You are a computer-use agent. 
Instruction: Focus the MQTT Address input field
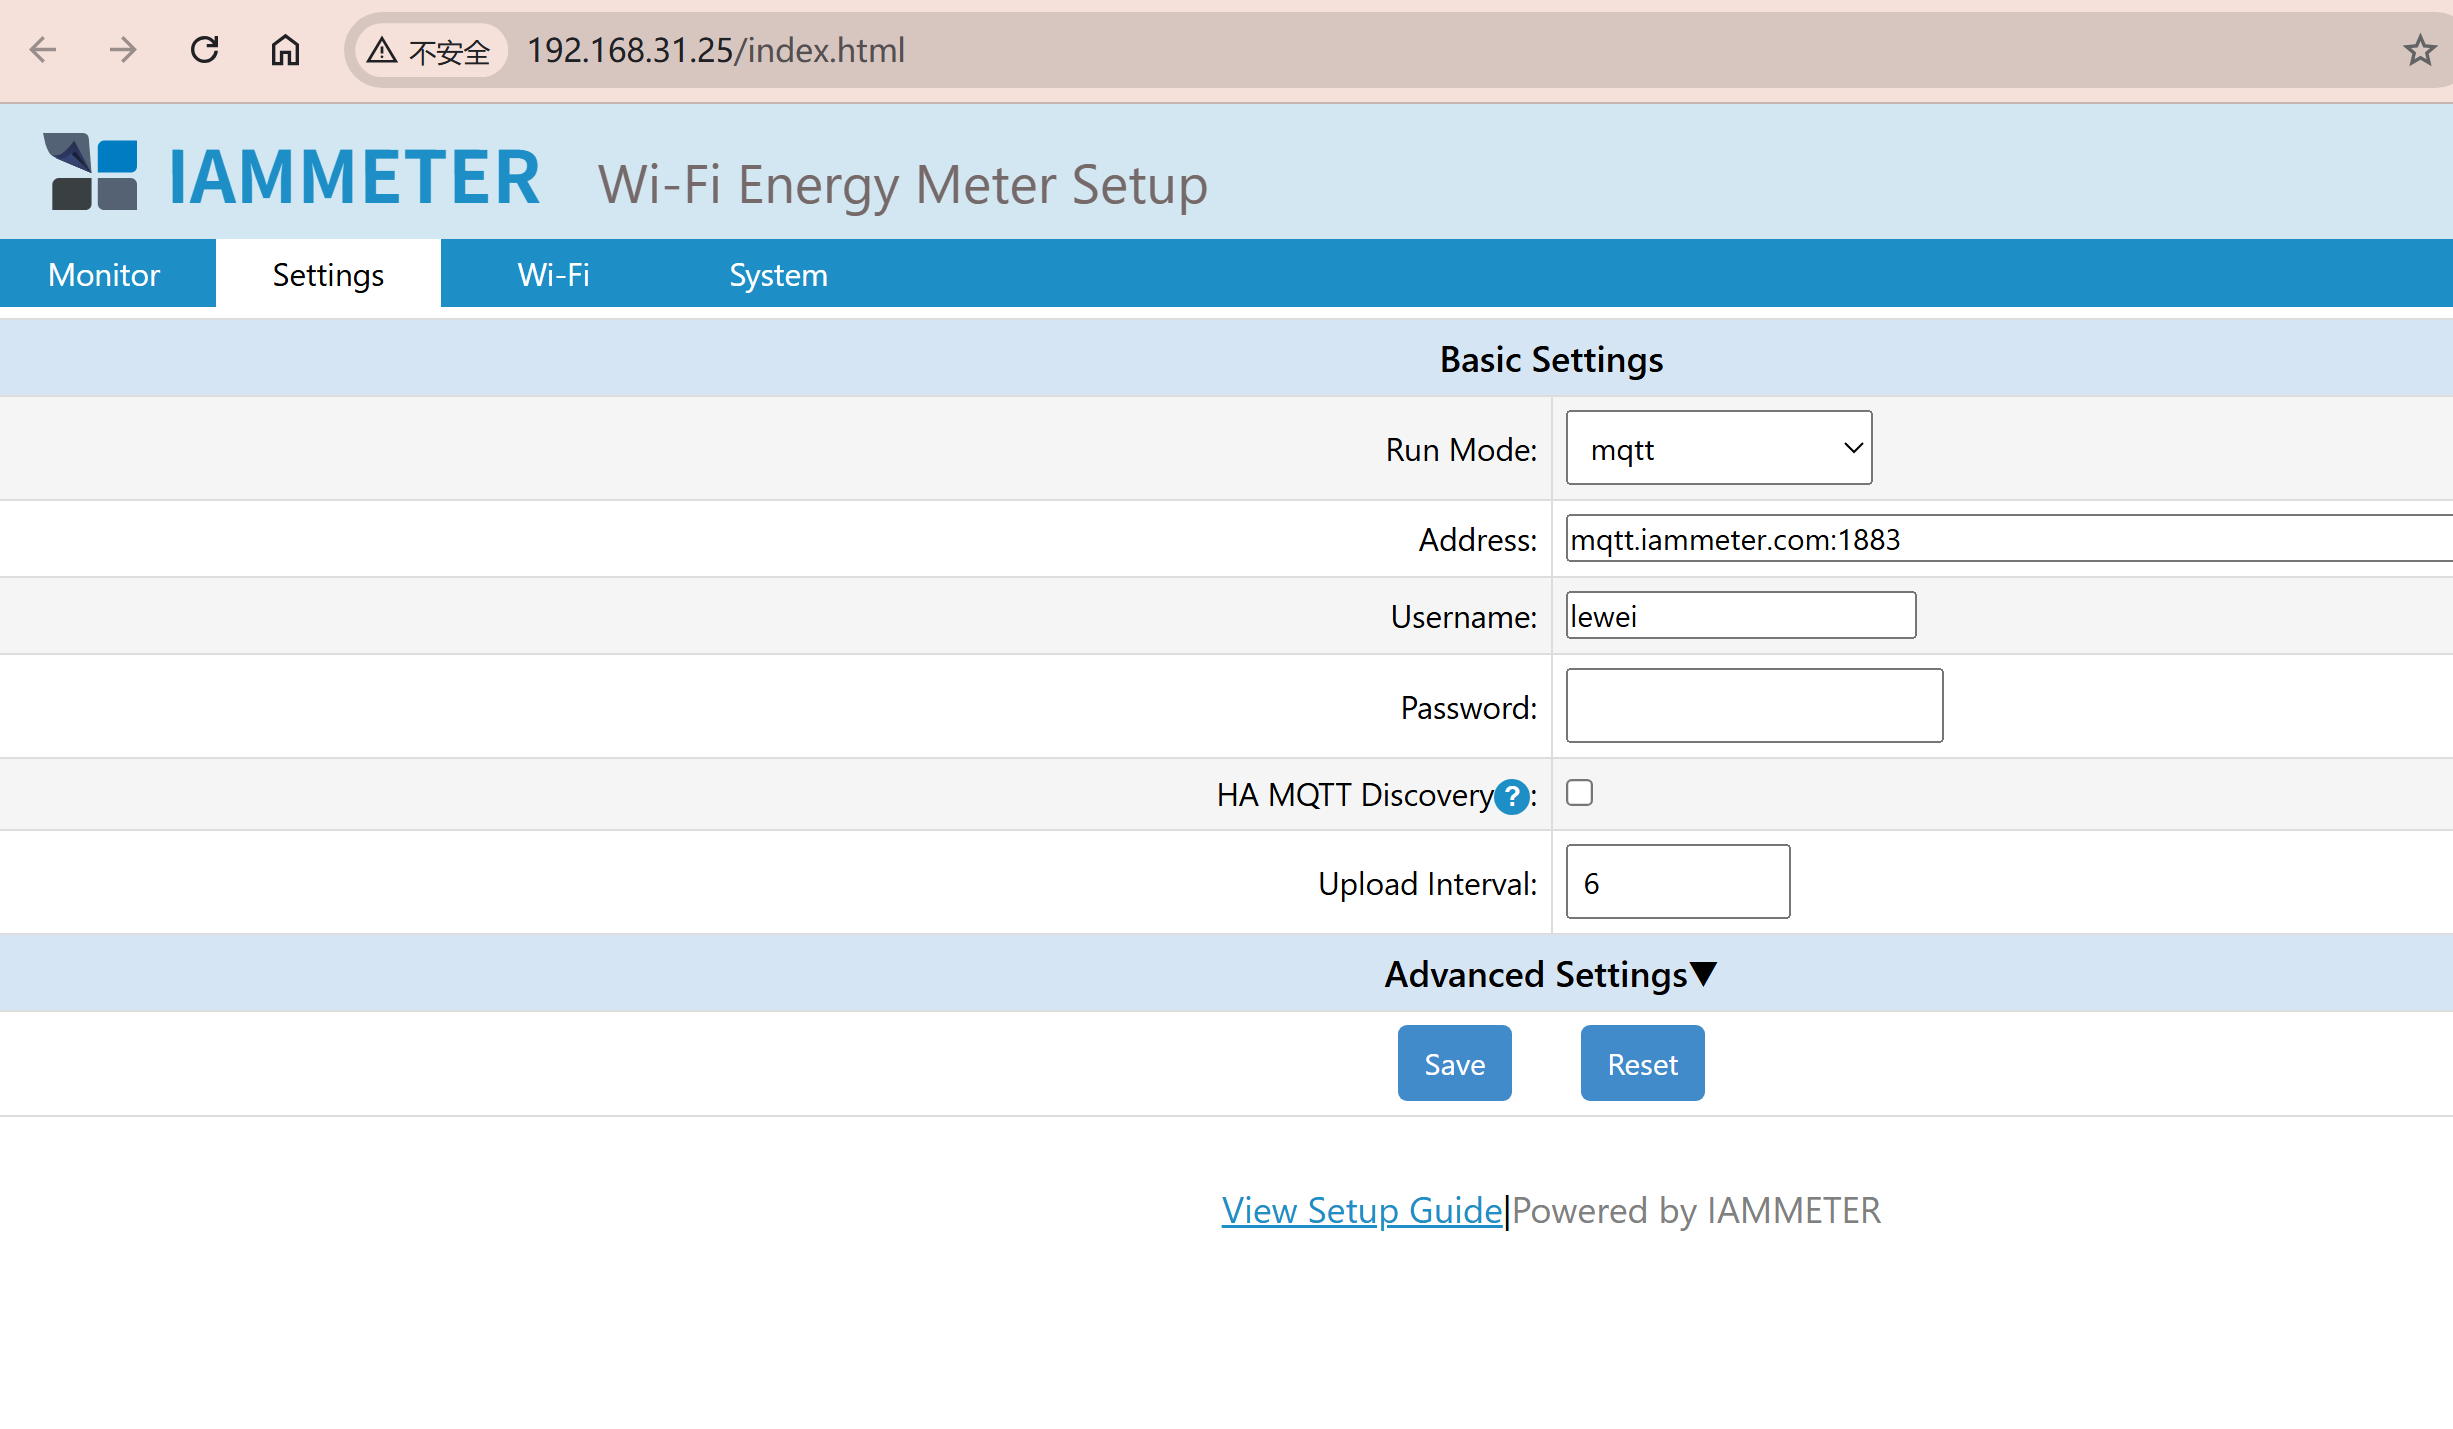[2009, 539]
